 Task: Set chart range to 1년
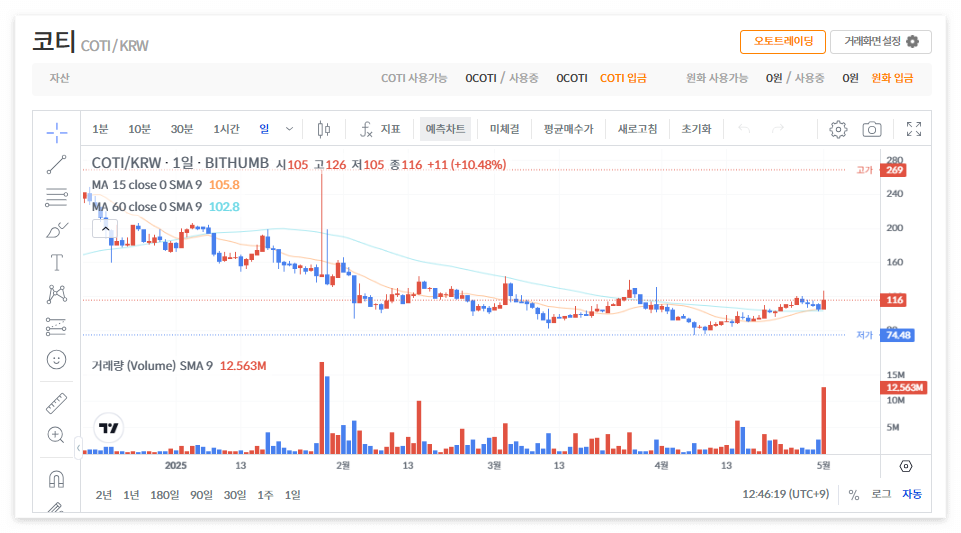[131, 494]
